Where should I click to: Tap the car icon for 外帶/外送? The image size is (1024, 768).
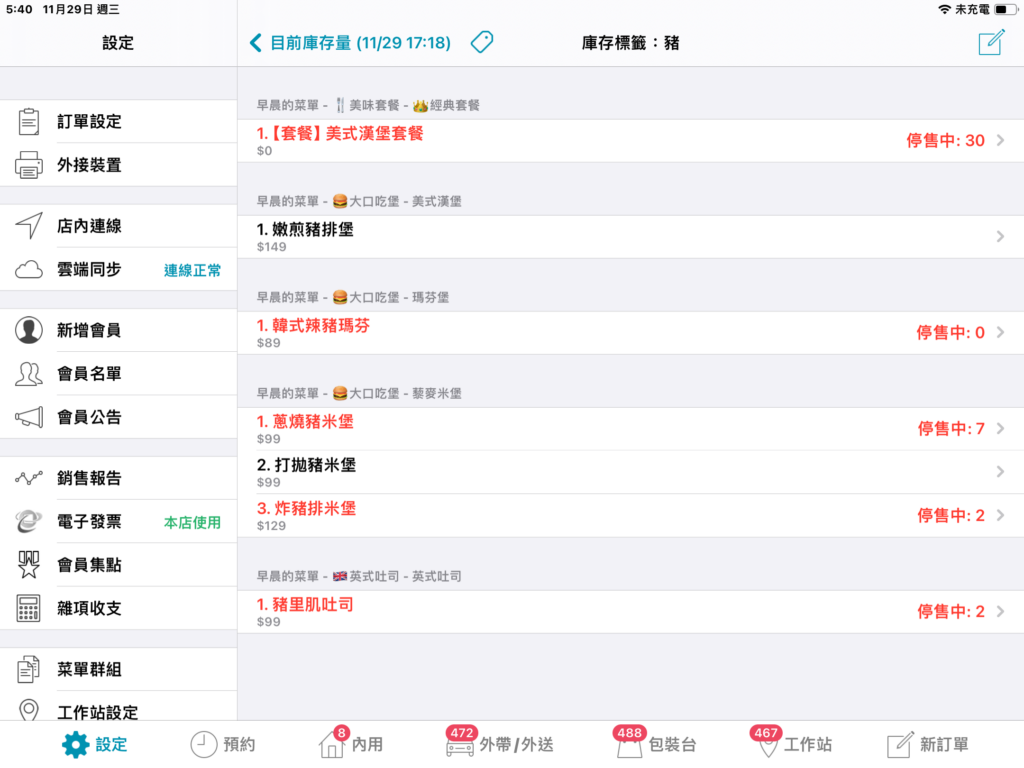click(460, 748)
